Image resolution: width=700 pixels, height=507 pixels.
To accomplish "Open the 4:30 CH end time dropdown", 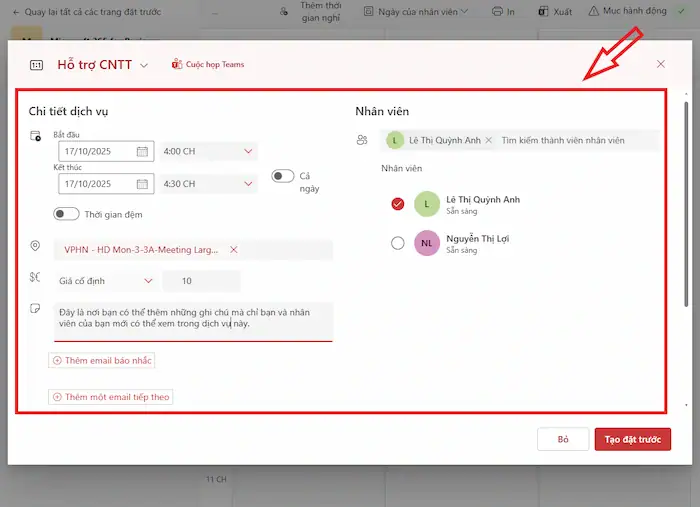I will pyautogui.click(x=248, y=184).
